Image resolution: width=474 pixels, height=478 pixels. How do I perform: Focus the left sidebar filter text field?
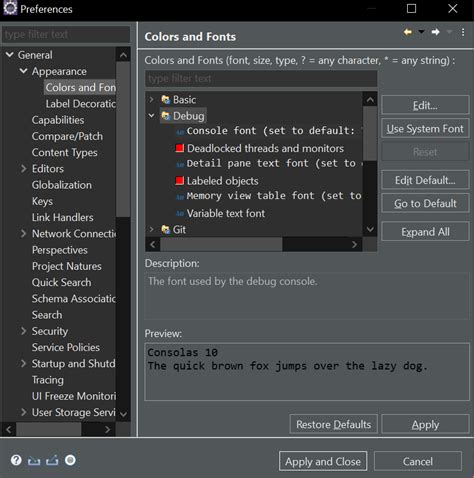coord(66,34)
